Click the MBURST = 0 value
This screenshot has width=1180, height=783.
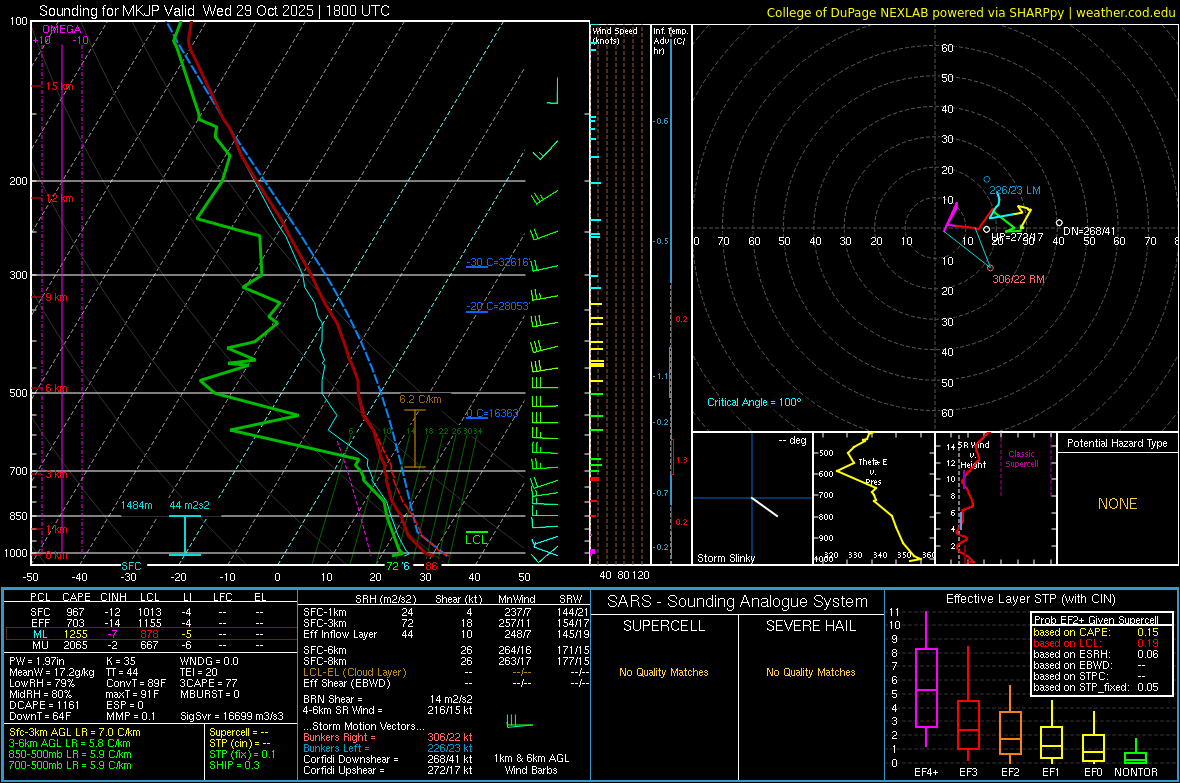point(209,694)
